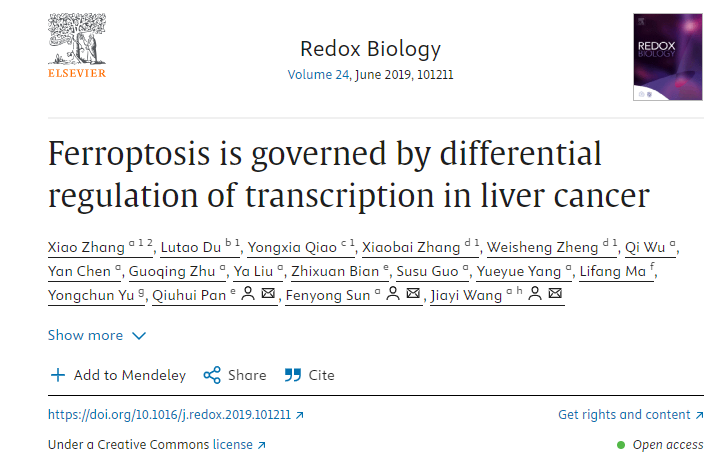Expand the Show more section

pyautogui.click(x=97, y=335)
